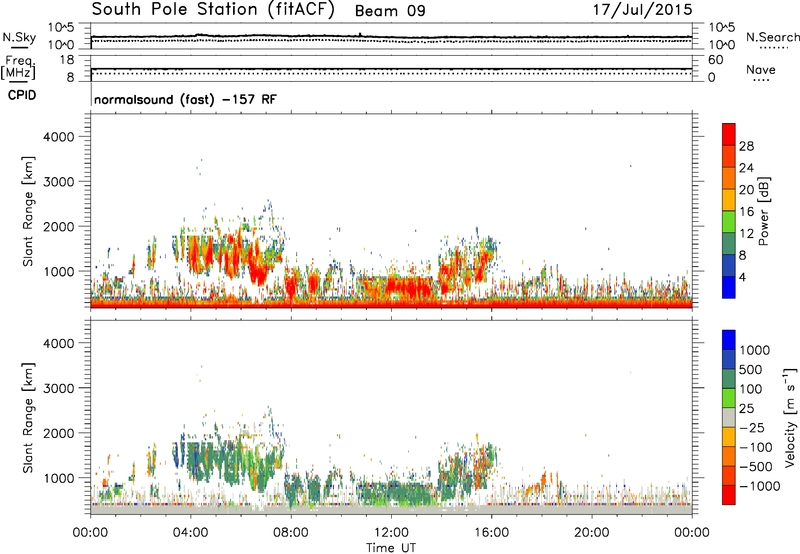
Task: Click the 'Freq. [MHz]' axis label
Action: [x=18, y=68]
